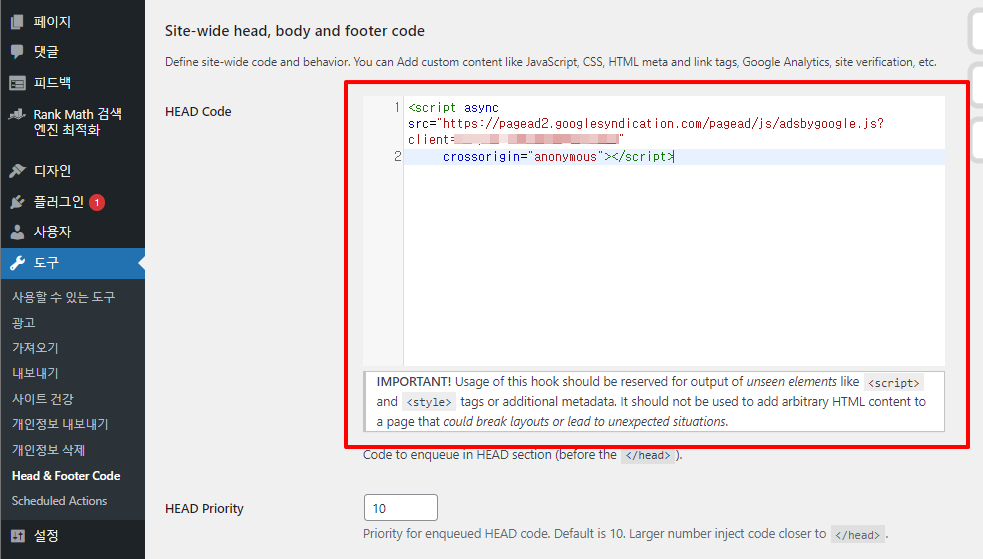
Task: Click the "<script async" code text
Action: (x=453, y=108)
